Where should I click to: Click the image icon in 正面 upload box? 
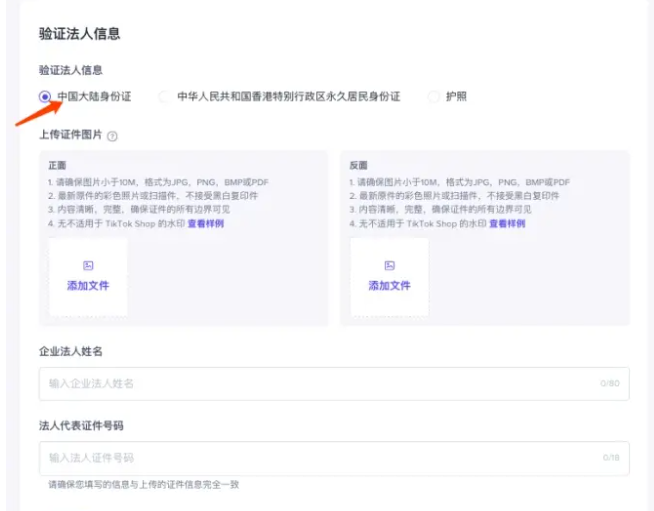(88, 266)
